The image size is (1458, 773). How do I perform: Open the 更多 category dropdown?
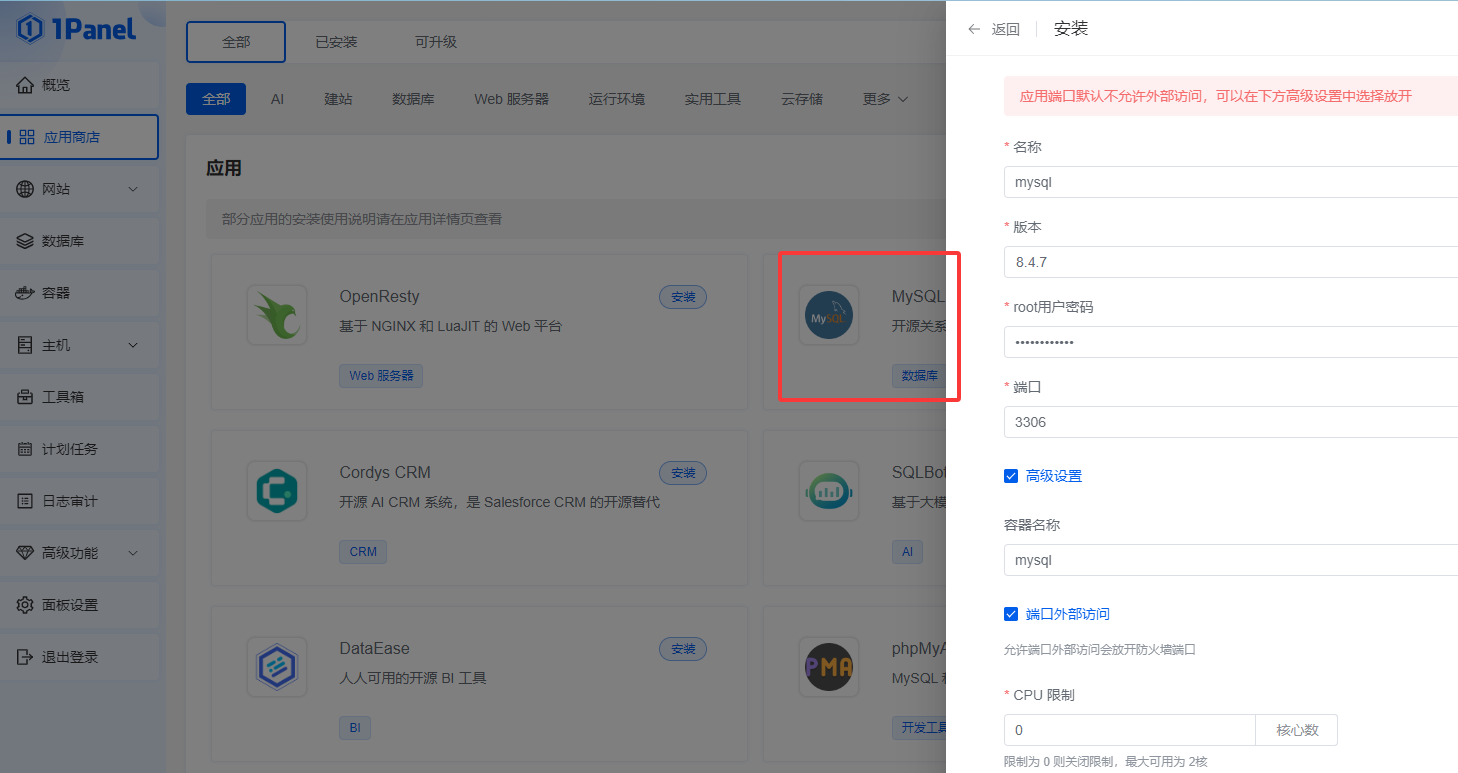pyautogui.click(x=885, y=99)
